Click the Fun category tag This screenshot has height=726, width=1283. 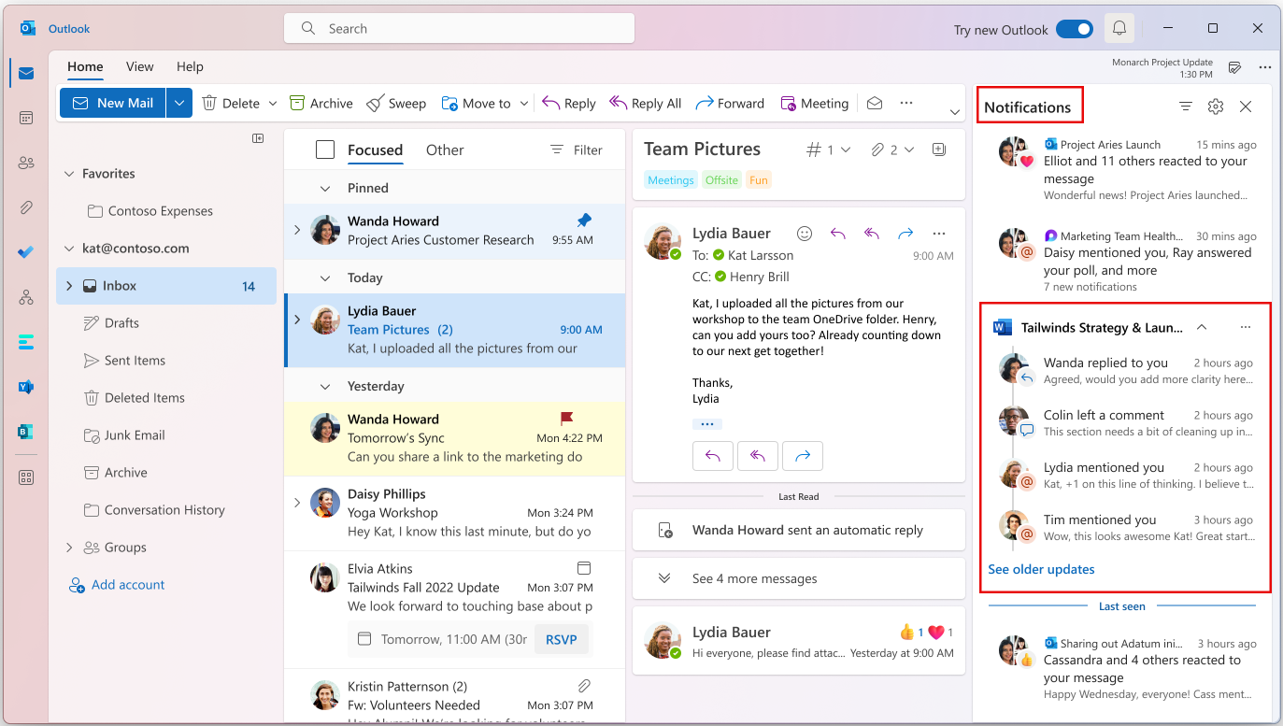click(x=759, y=180)
